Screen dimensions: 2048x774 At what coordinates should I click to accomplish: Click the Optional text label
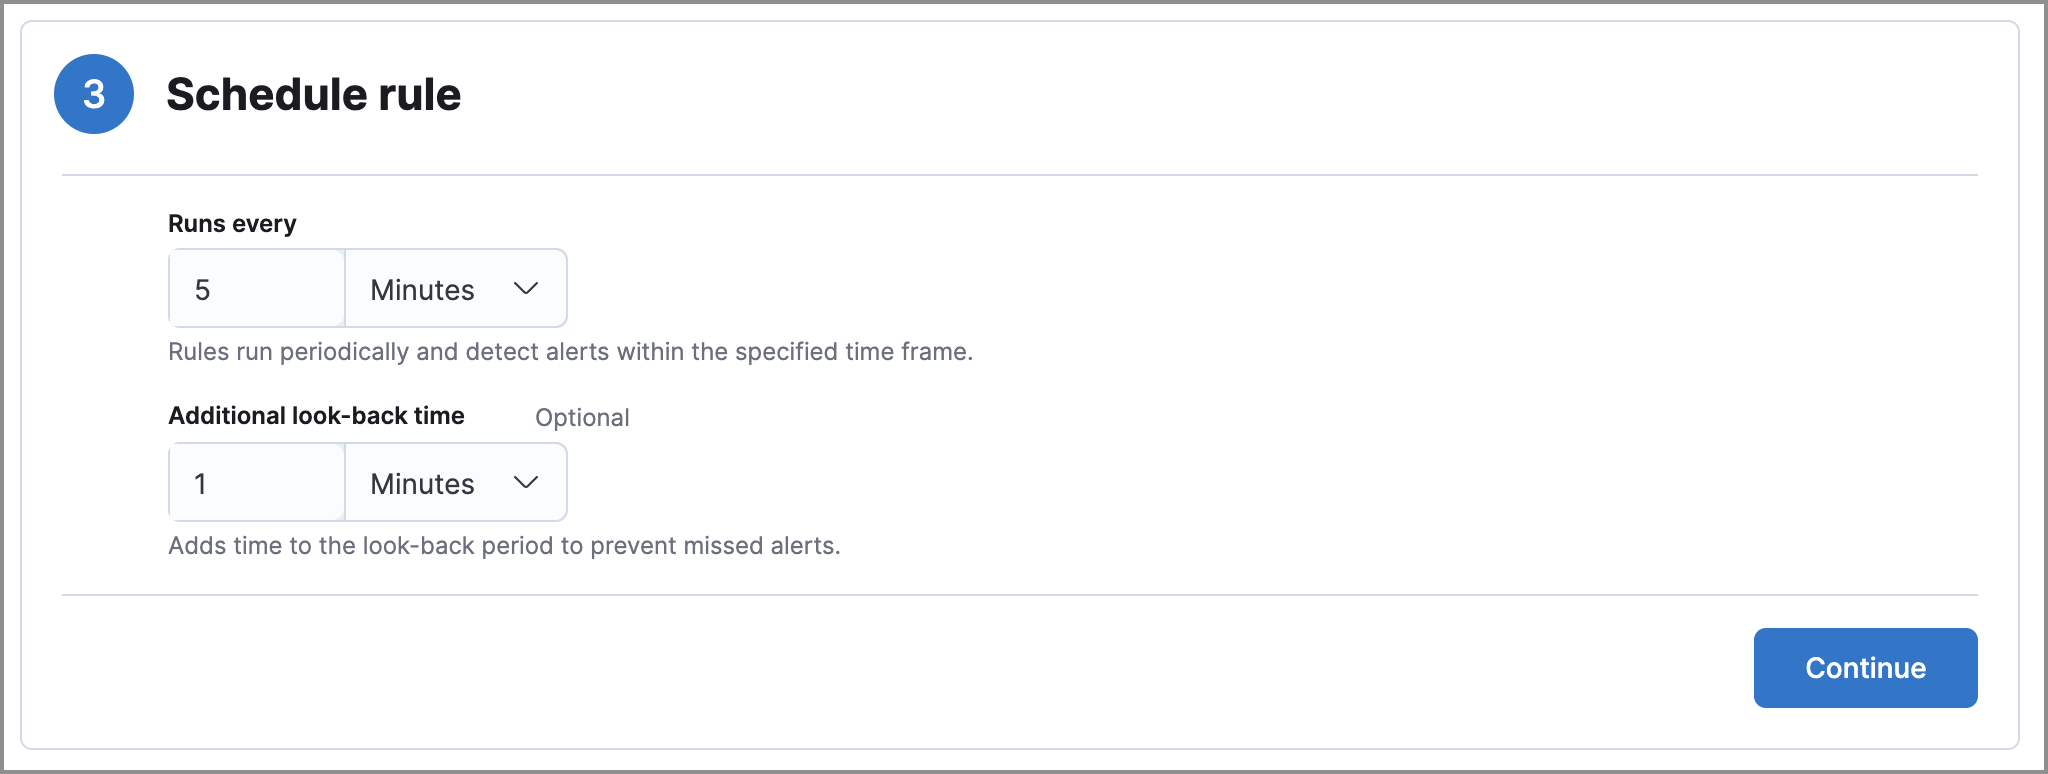pos(582,418)
